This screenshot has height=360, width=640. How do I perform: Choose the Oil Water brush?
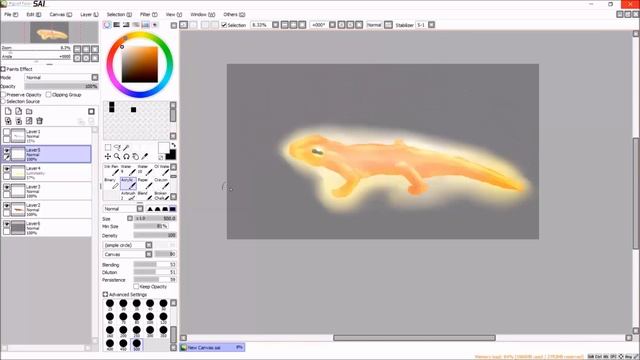pos(161,170)
